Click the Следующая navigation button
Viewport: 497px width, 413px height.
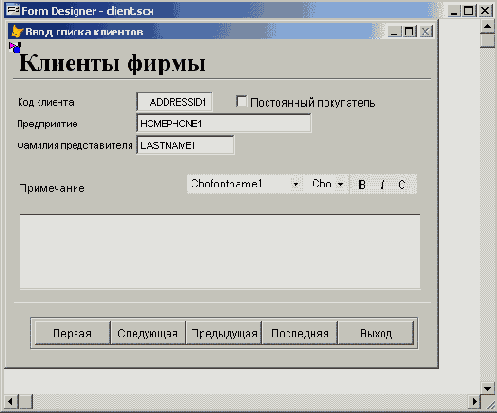click(148, 333)
